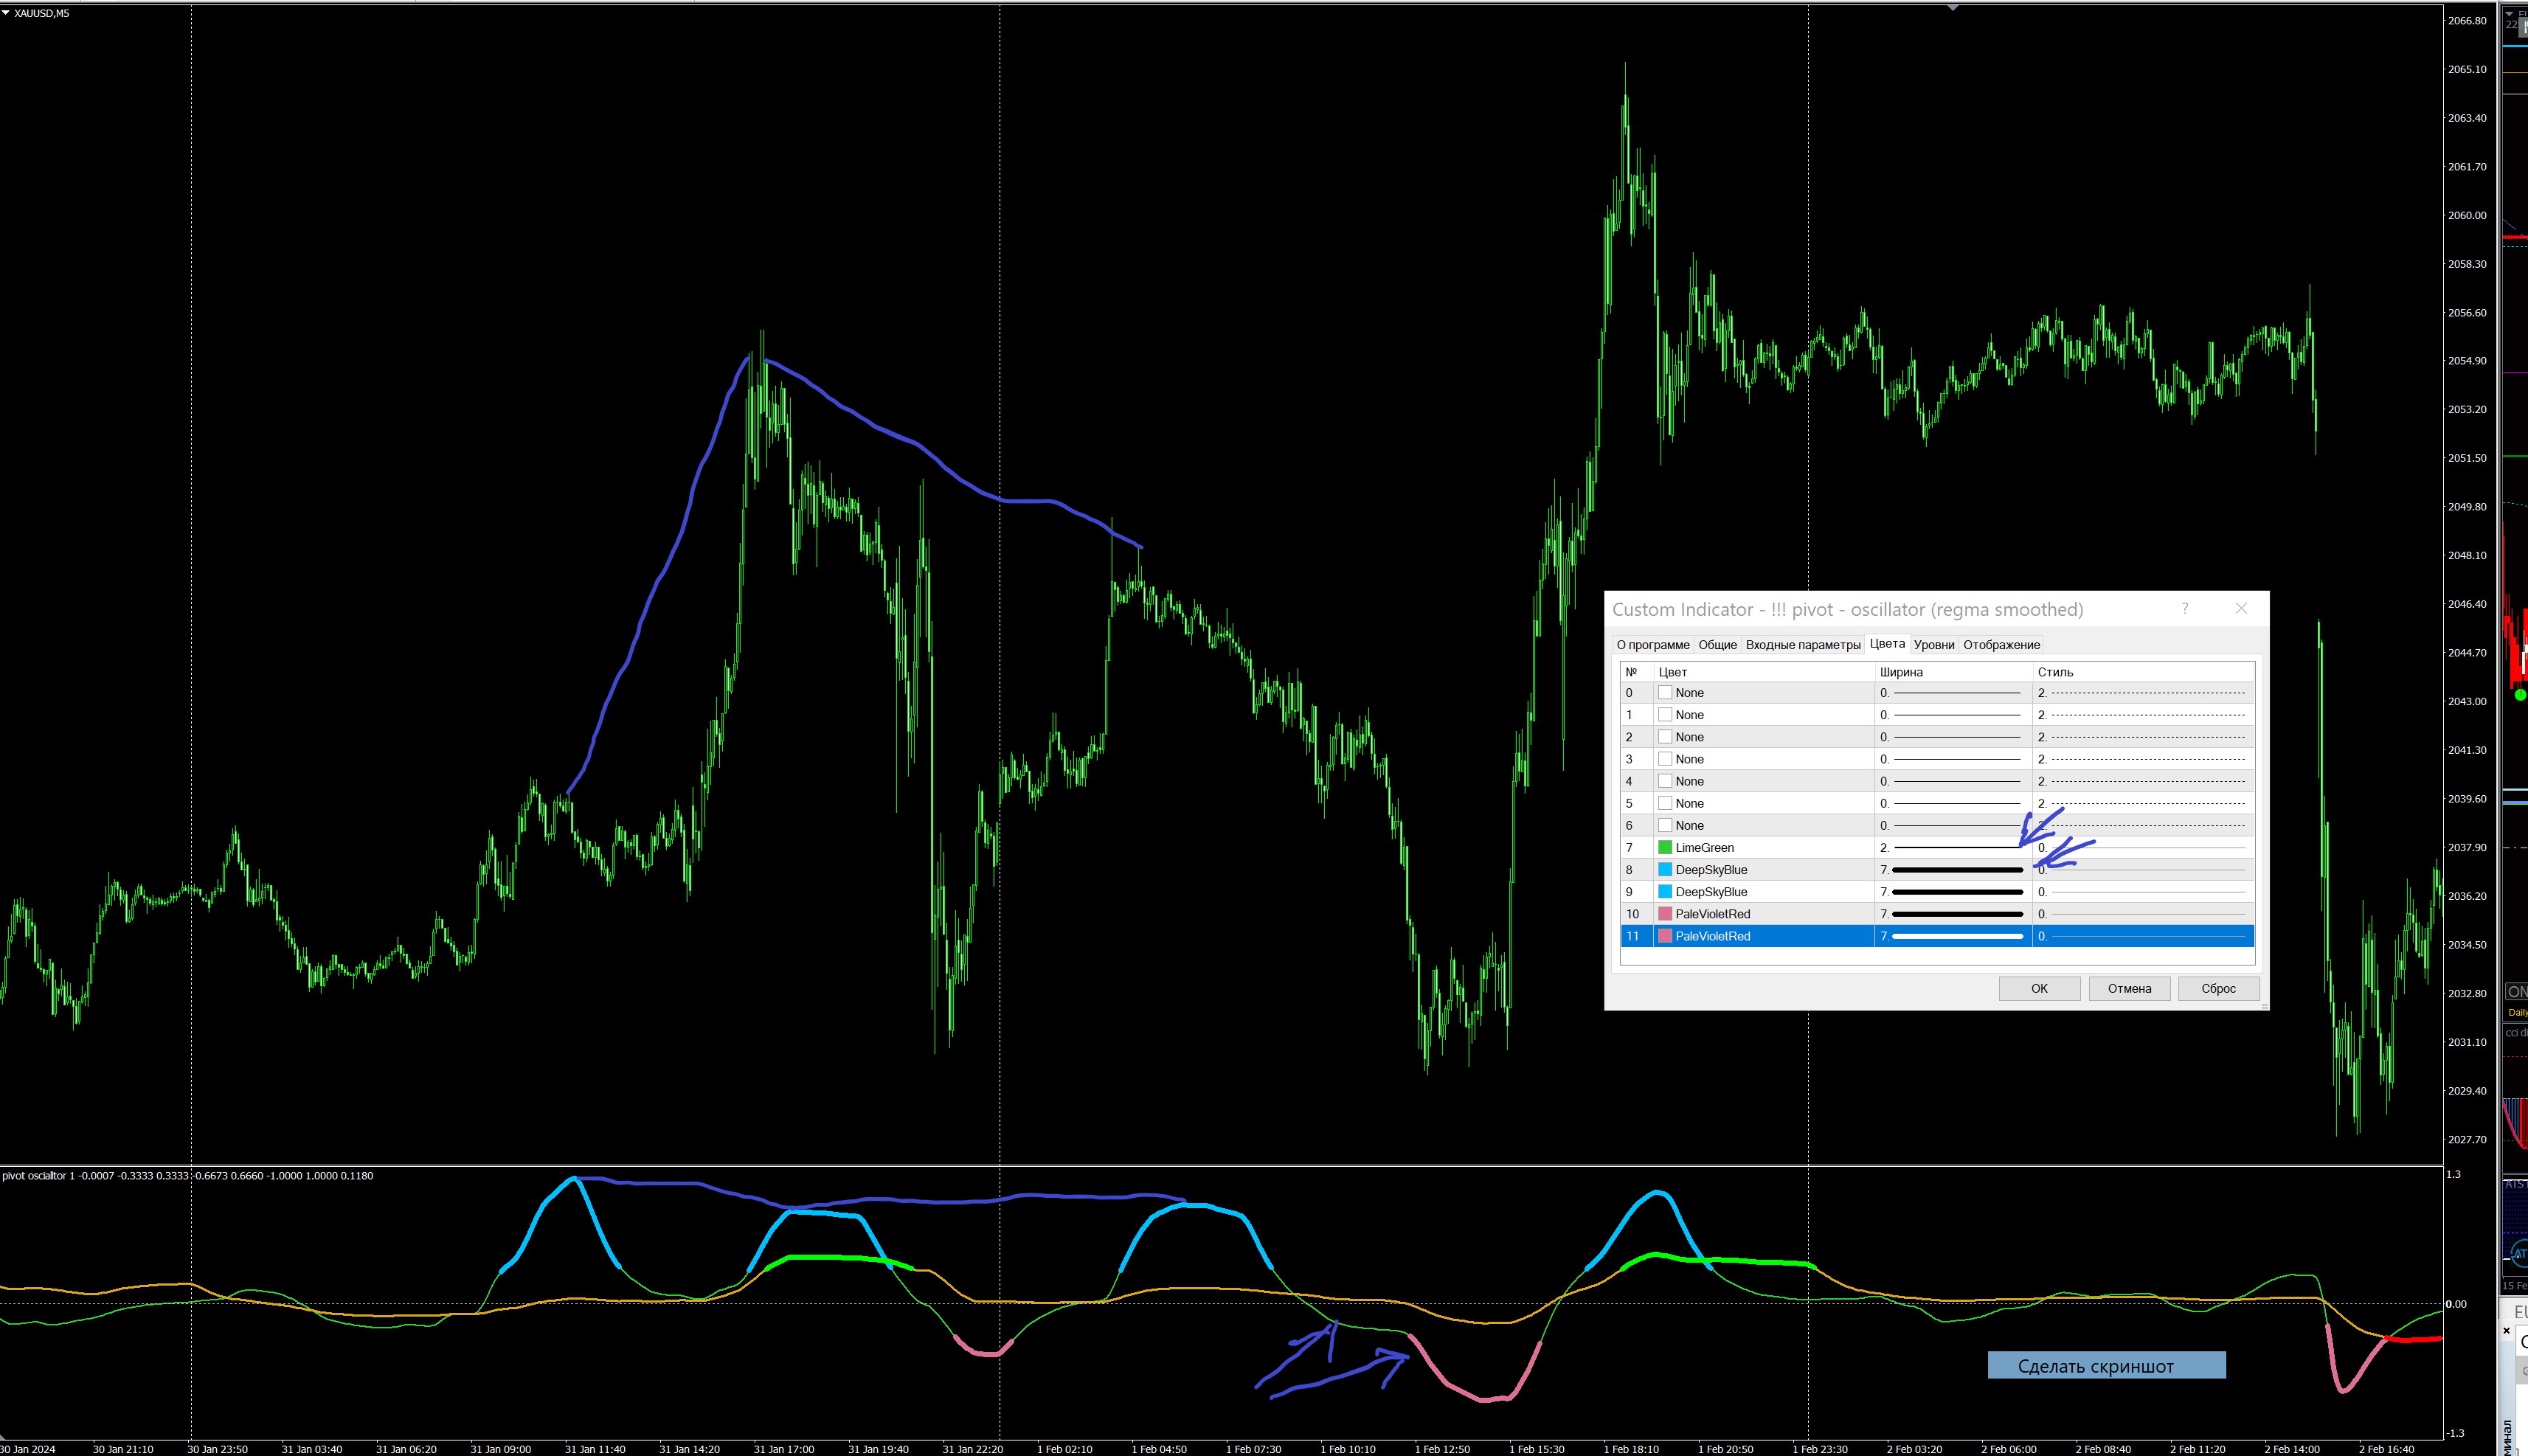Click the PaleVioletRed swatch in row 10

click(1665, 914)
